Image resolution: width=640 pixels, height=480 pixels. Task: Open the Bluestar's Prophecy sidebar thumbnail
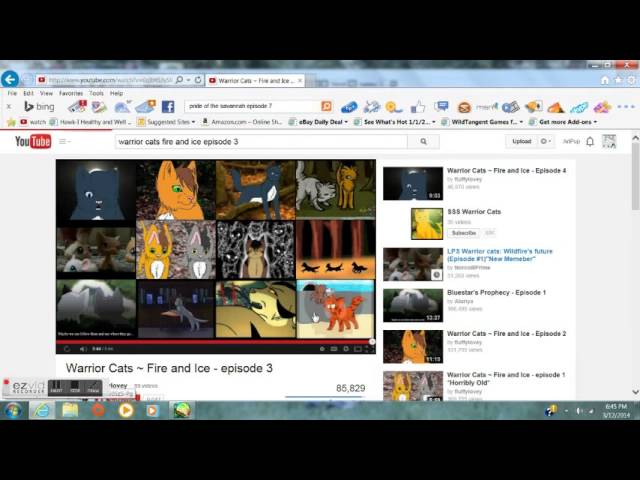(413, 305)
